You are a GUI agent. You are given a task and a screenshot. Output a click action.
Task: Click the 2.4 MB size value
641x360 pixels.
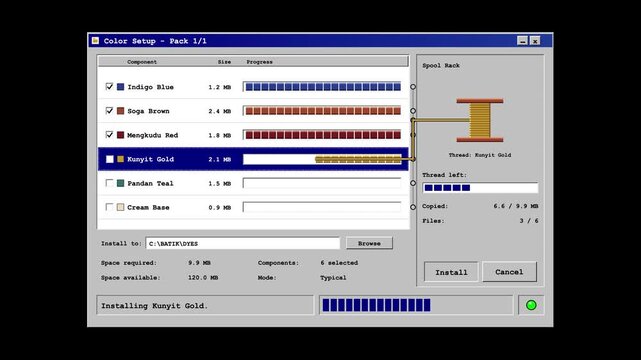220,111
